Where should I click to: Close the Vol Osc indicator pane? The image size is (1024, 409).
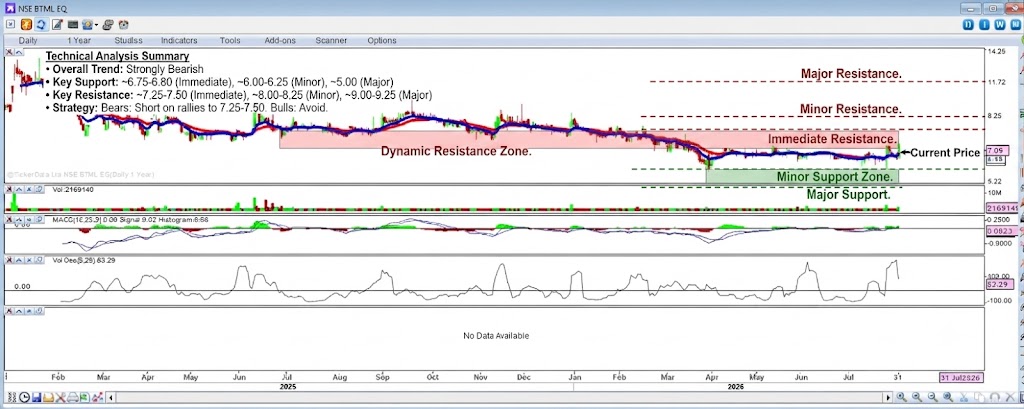coord(9,260)
